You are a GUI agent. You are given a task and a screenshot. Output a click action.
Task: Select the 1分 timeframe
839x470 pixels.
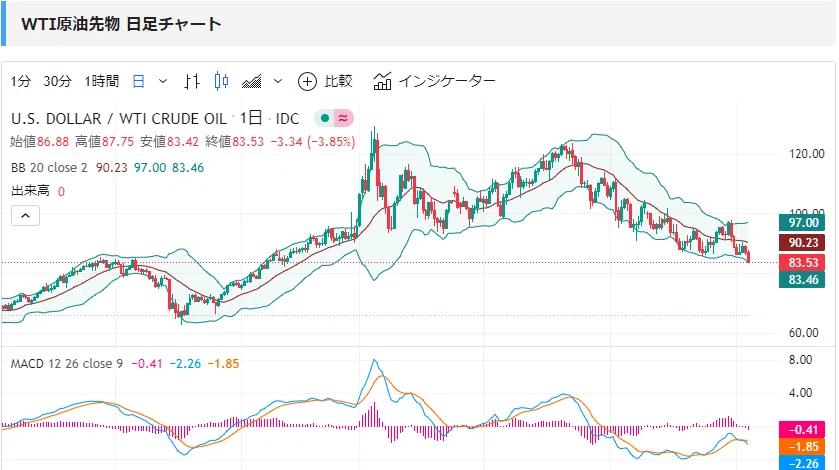pos(21,81)
